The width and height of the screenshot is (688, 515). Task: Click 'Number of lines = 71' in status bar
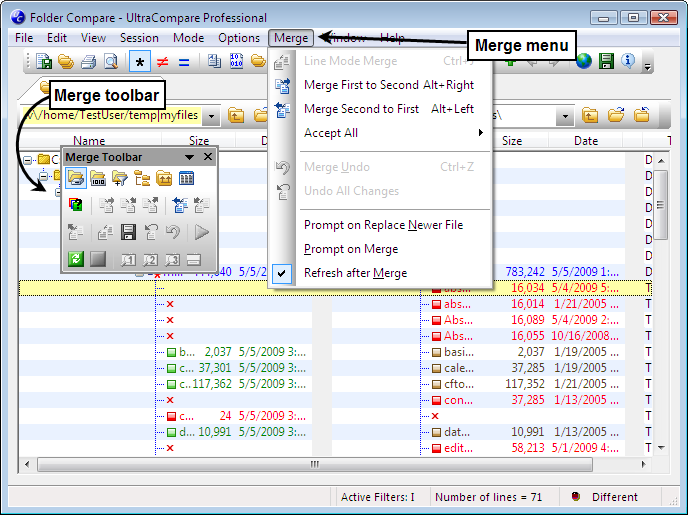coord(488,497)
